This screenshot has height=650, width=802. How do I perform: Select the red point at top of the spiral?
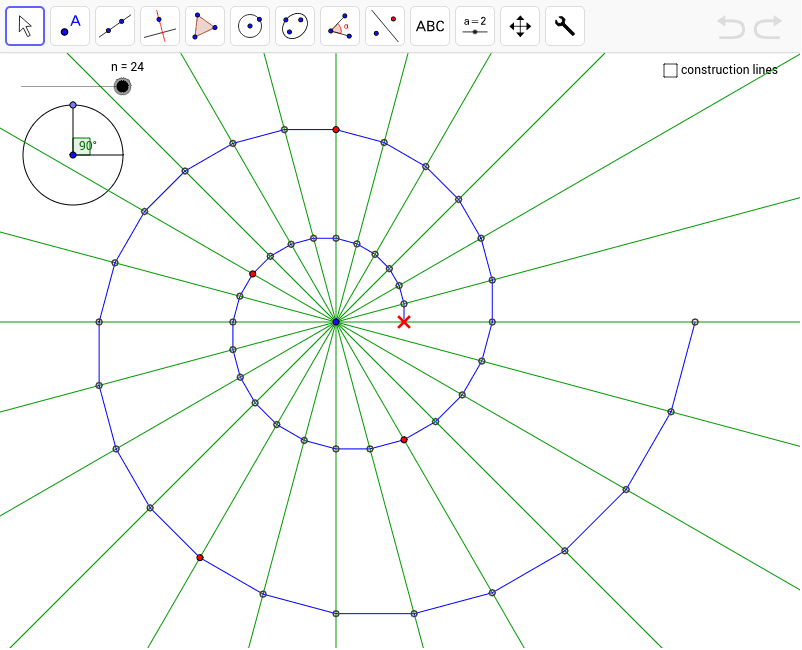coord(336,130)
